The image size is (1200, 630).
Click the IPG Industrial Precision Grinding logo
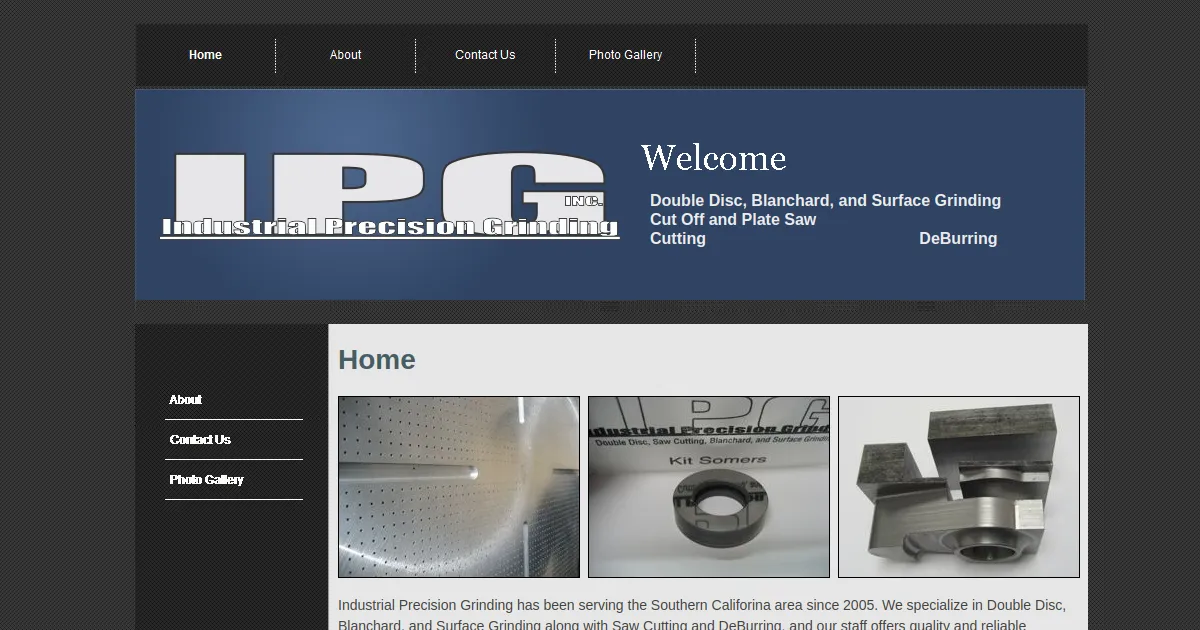click(390, 196)
